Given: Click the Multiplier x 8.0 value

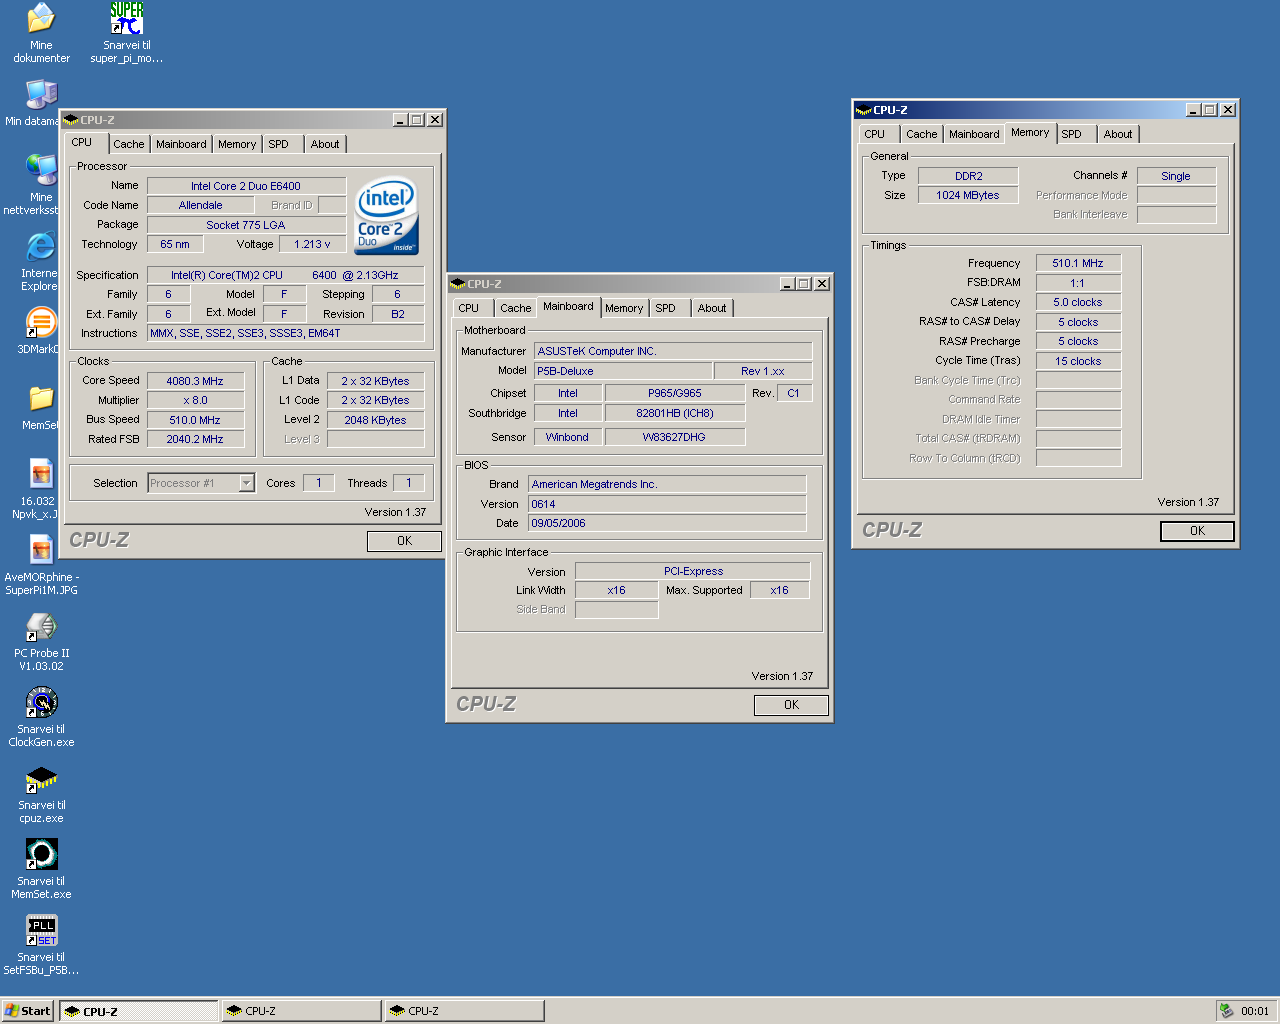Looking at the screenshot, I should 195,400.
